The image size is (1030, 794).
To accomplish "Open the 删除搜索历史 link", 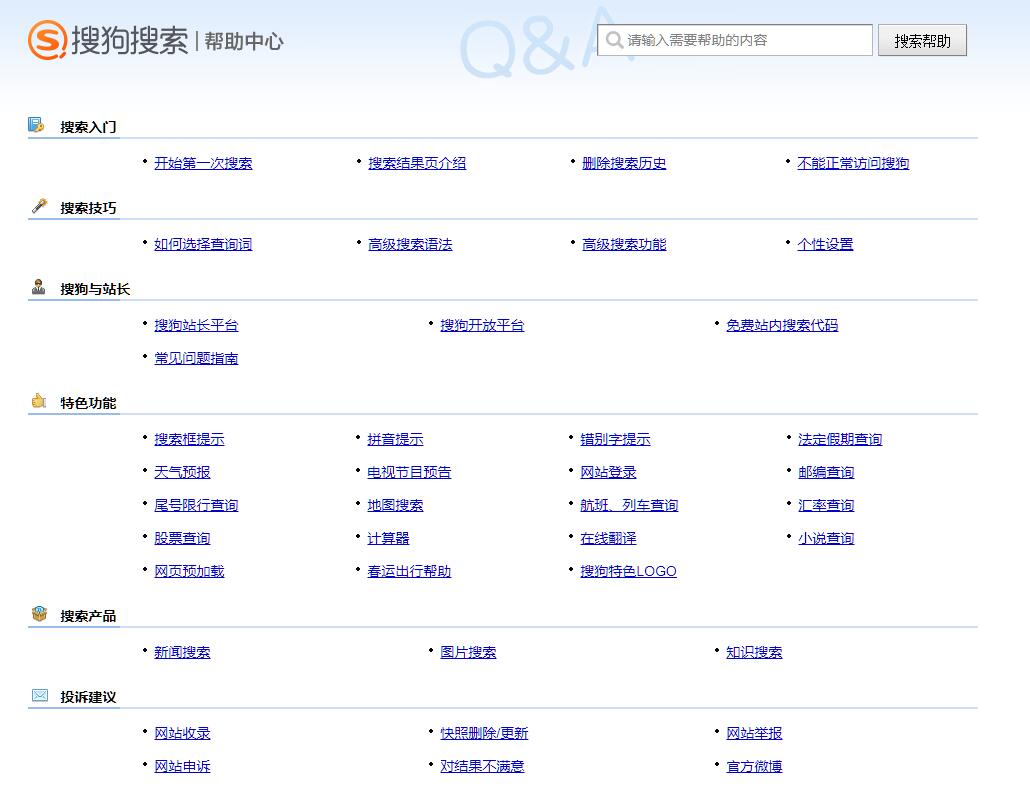I will coord(624,163).
